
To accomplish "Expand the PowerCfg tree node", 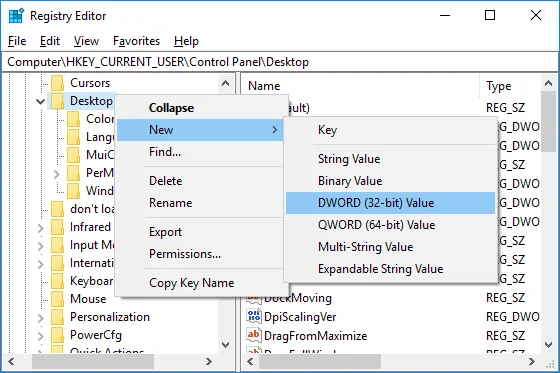I will click(40, 336).
